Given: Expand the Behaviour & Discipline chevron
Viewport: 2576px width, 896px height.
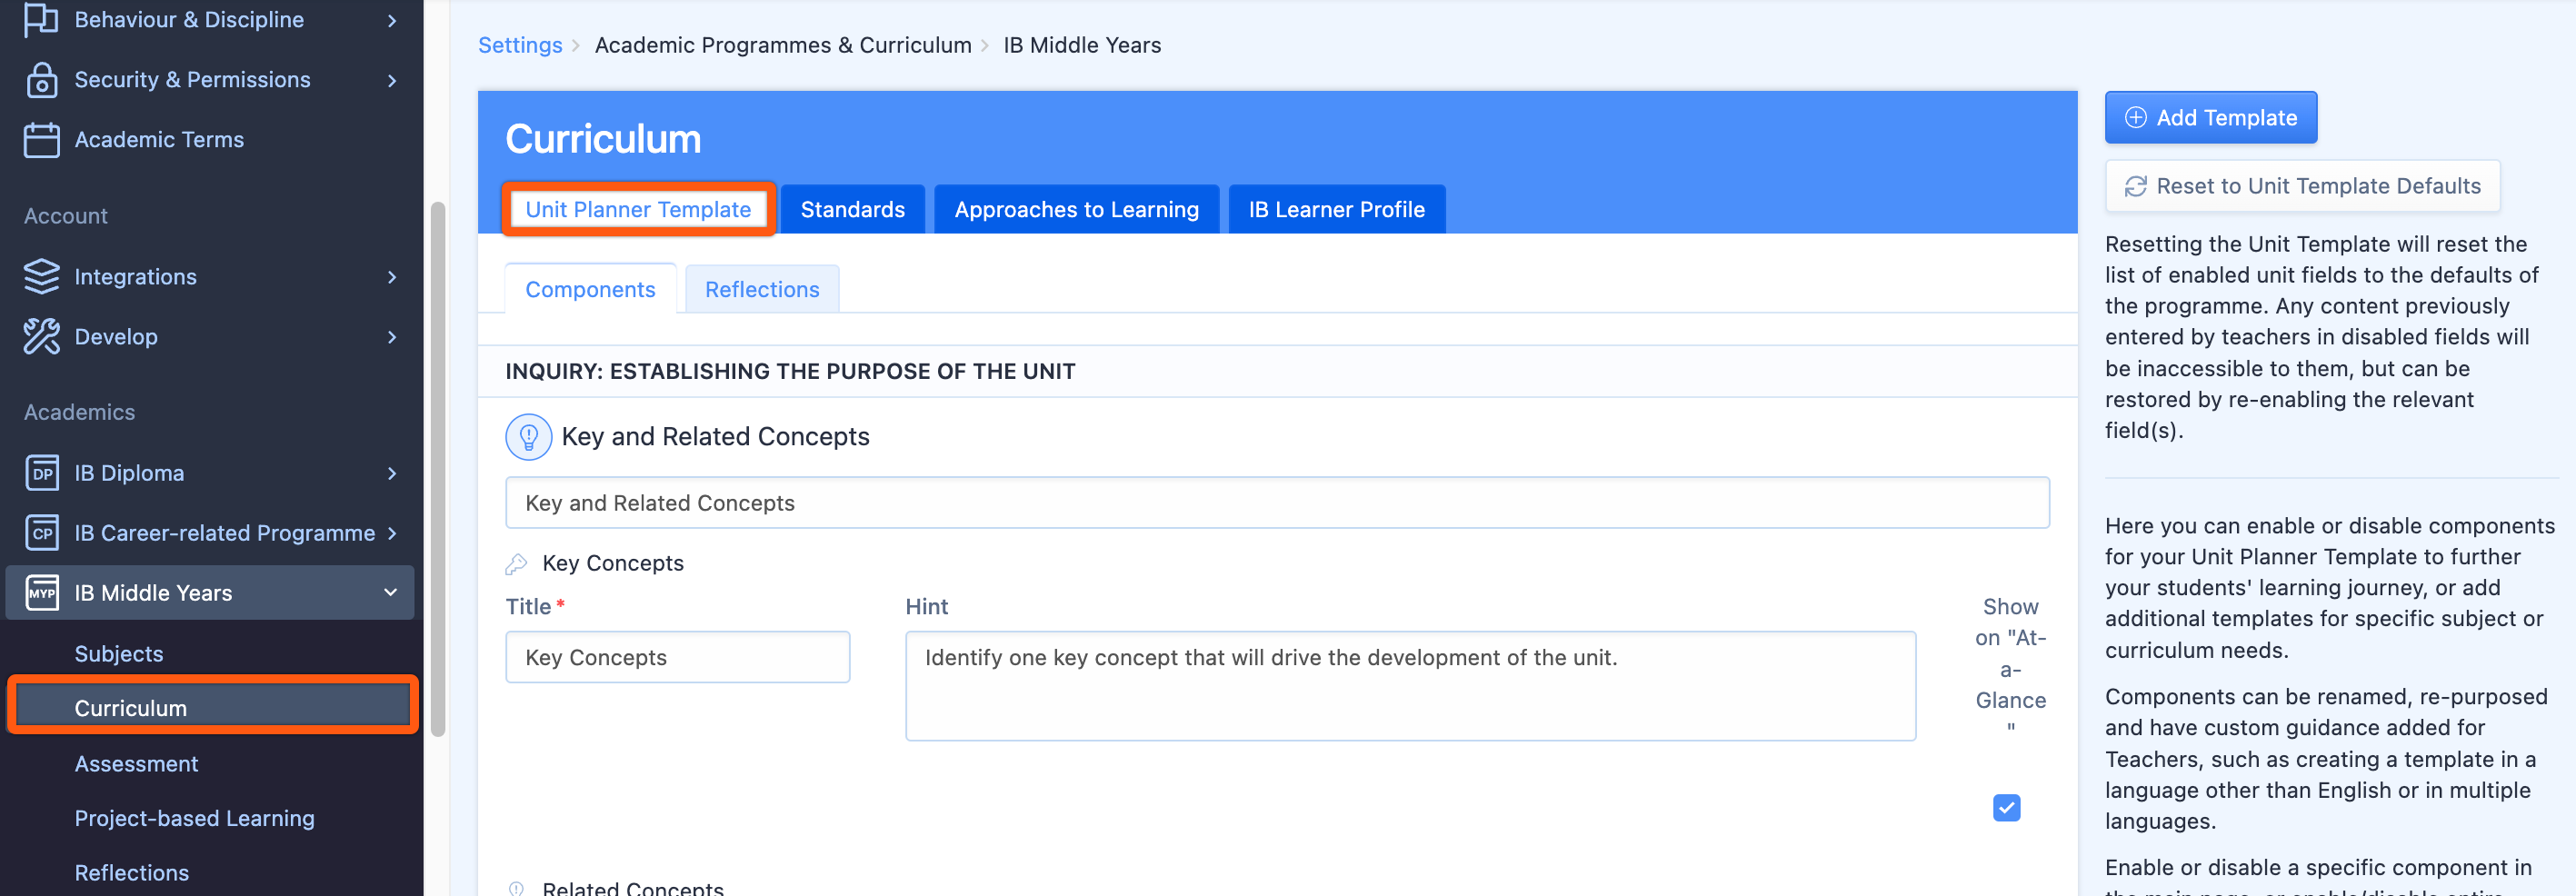Looking at the screenshot, I should click(392, 20).
